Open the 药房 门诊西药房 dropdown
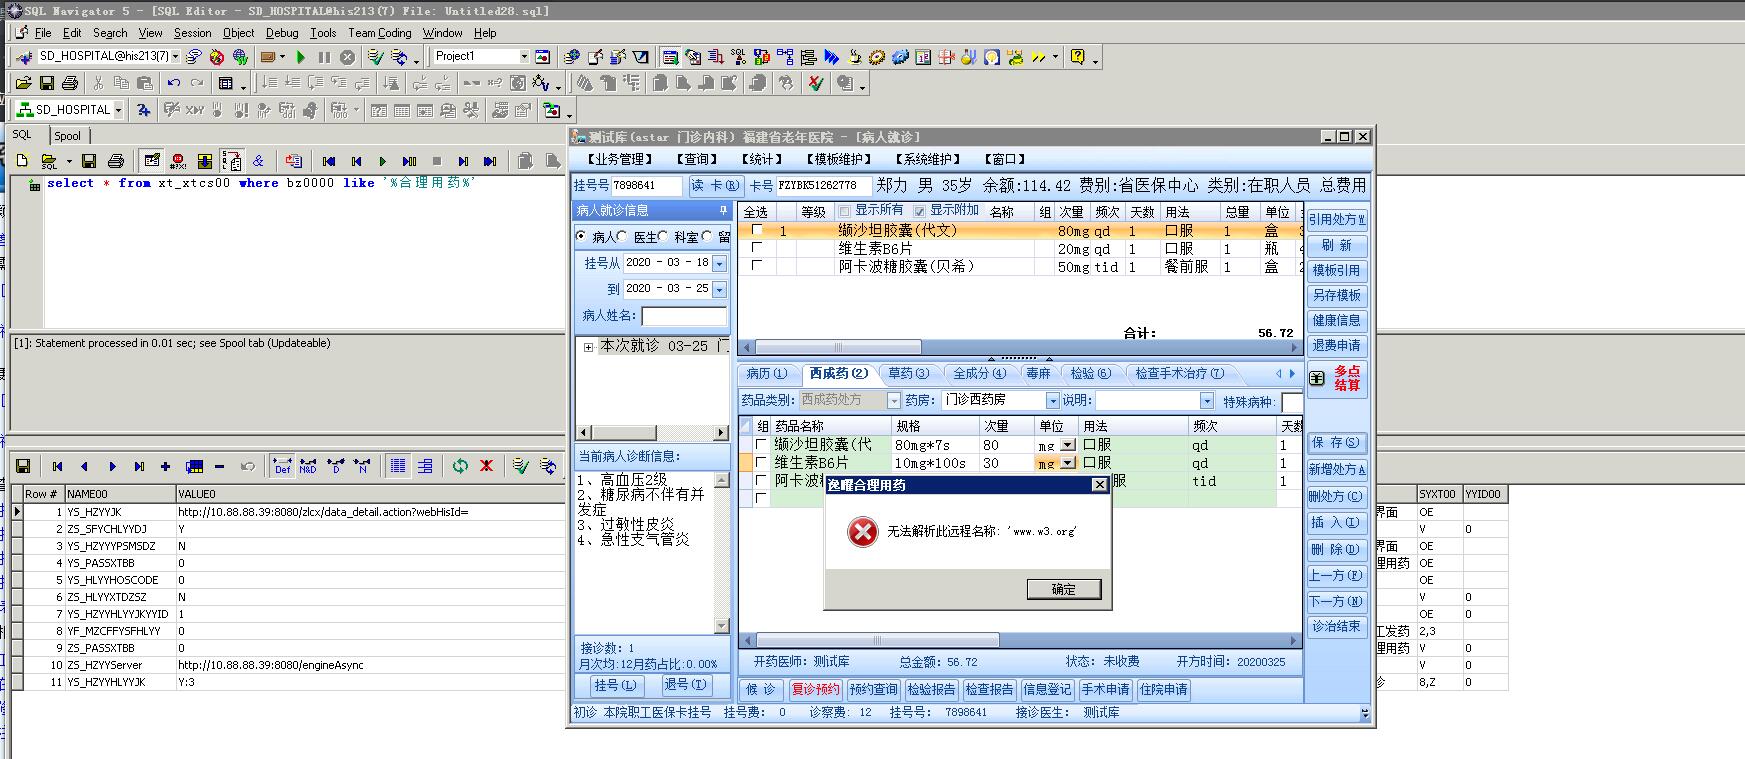This screenshot has height=759, width=1745. click(x=1052, y=401)
